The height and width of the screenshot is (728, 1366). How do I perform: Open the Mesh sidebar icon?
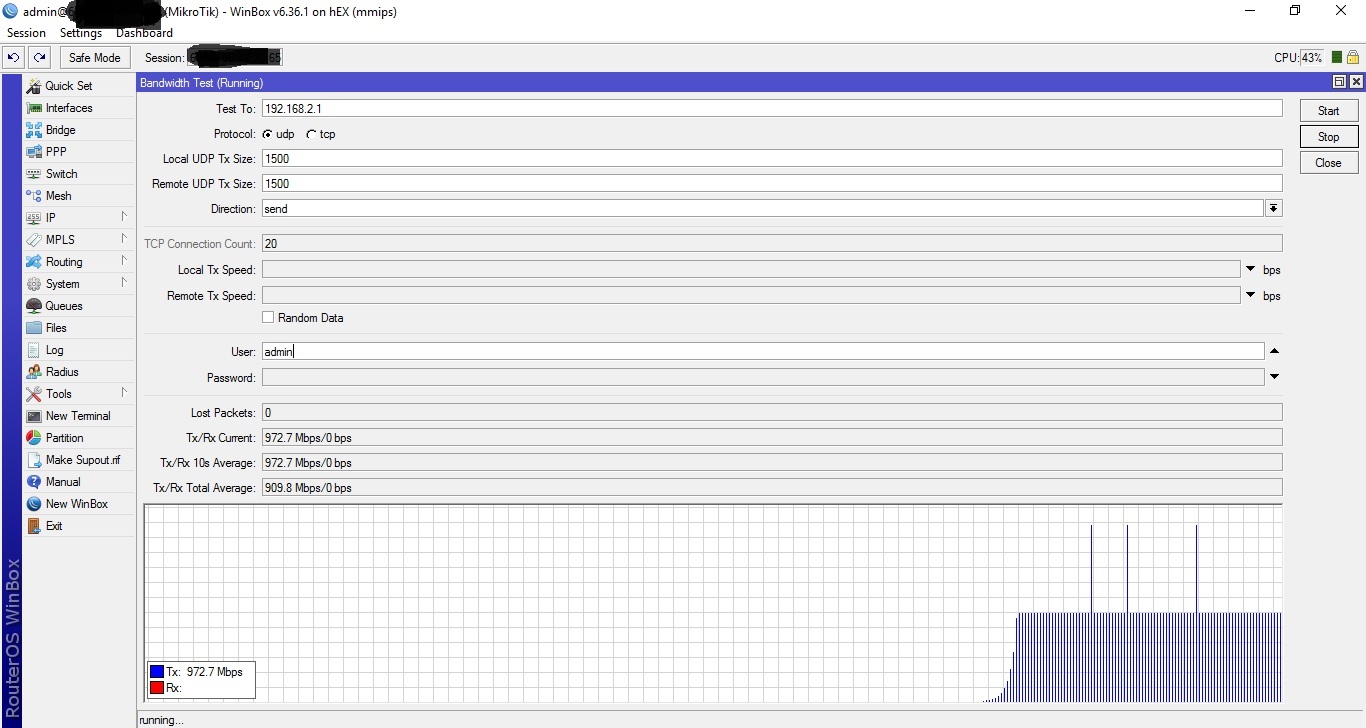tap(34, 196)
